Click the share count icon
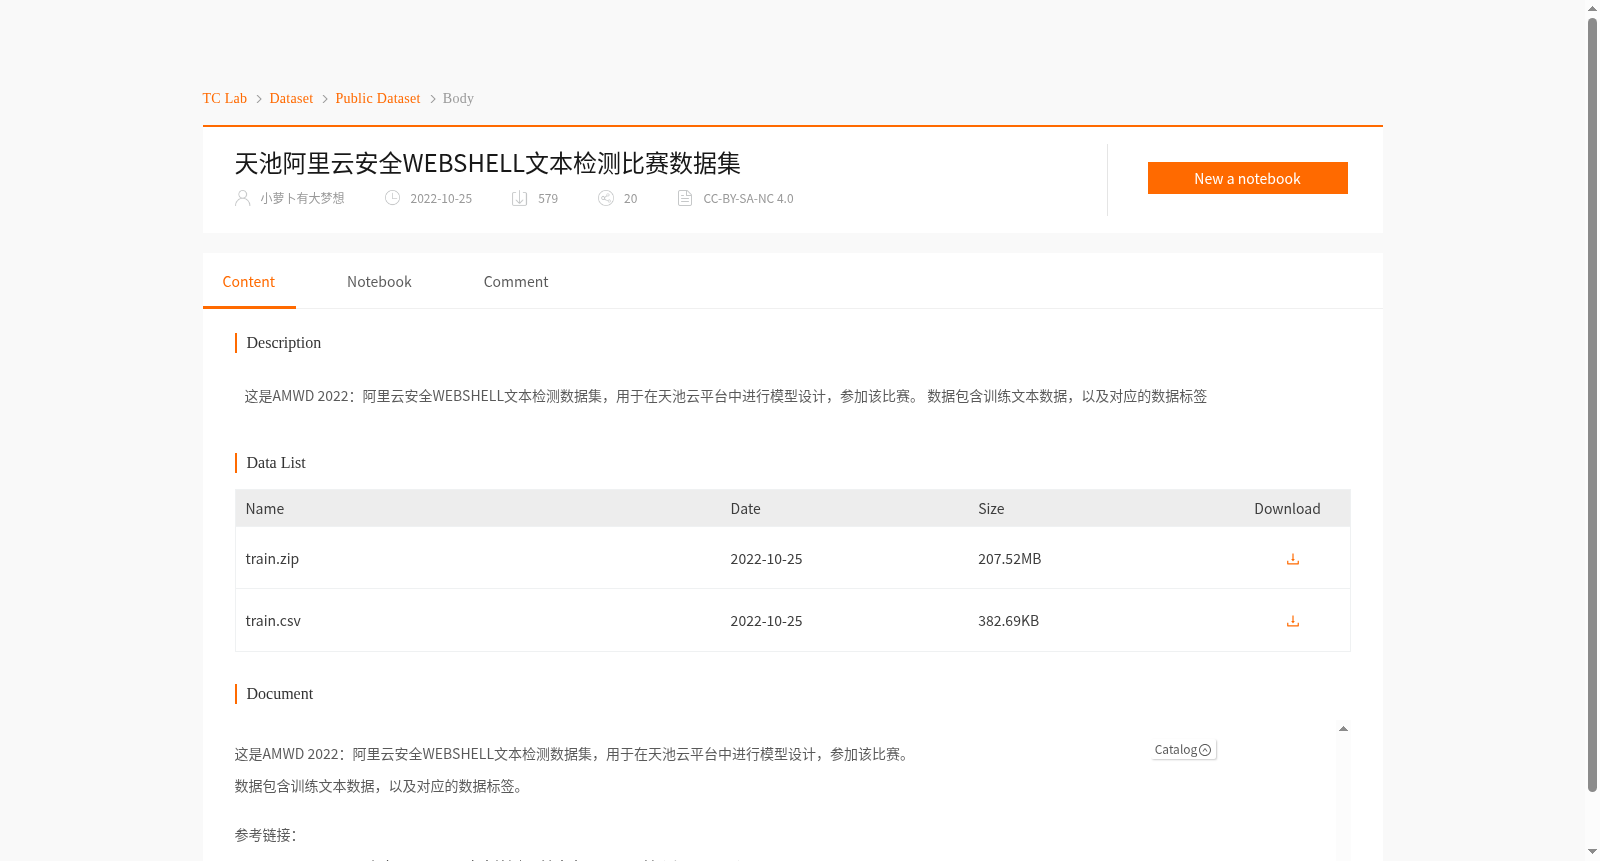Screen dimensions: 1600x861 [605, 198]
